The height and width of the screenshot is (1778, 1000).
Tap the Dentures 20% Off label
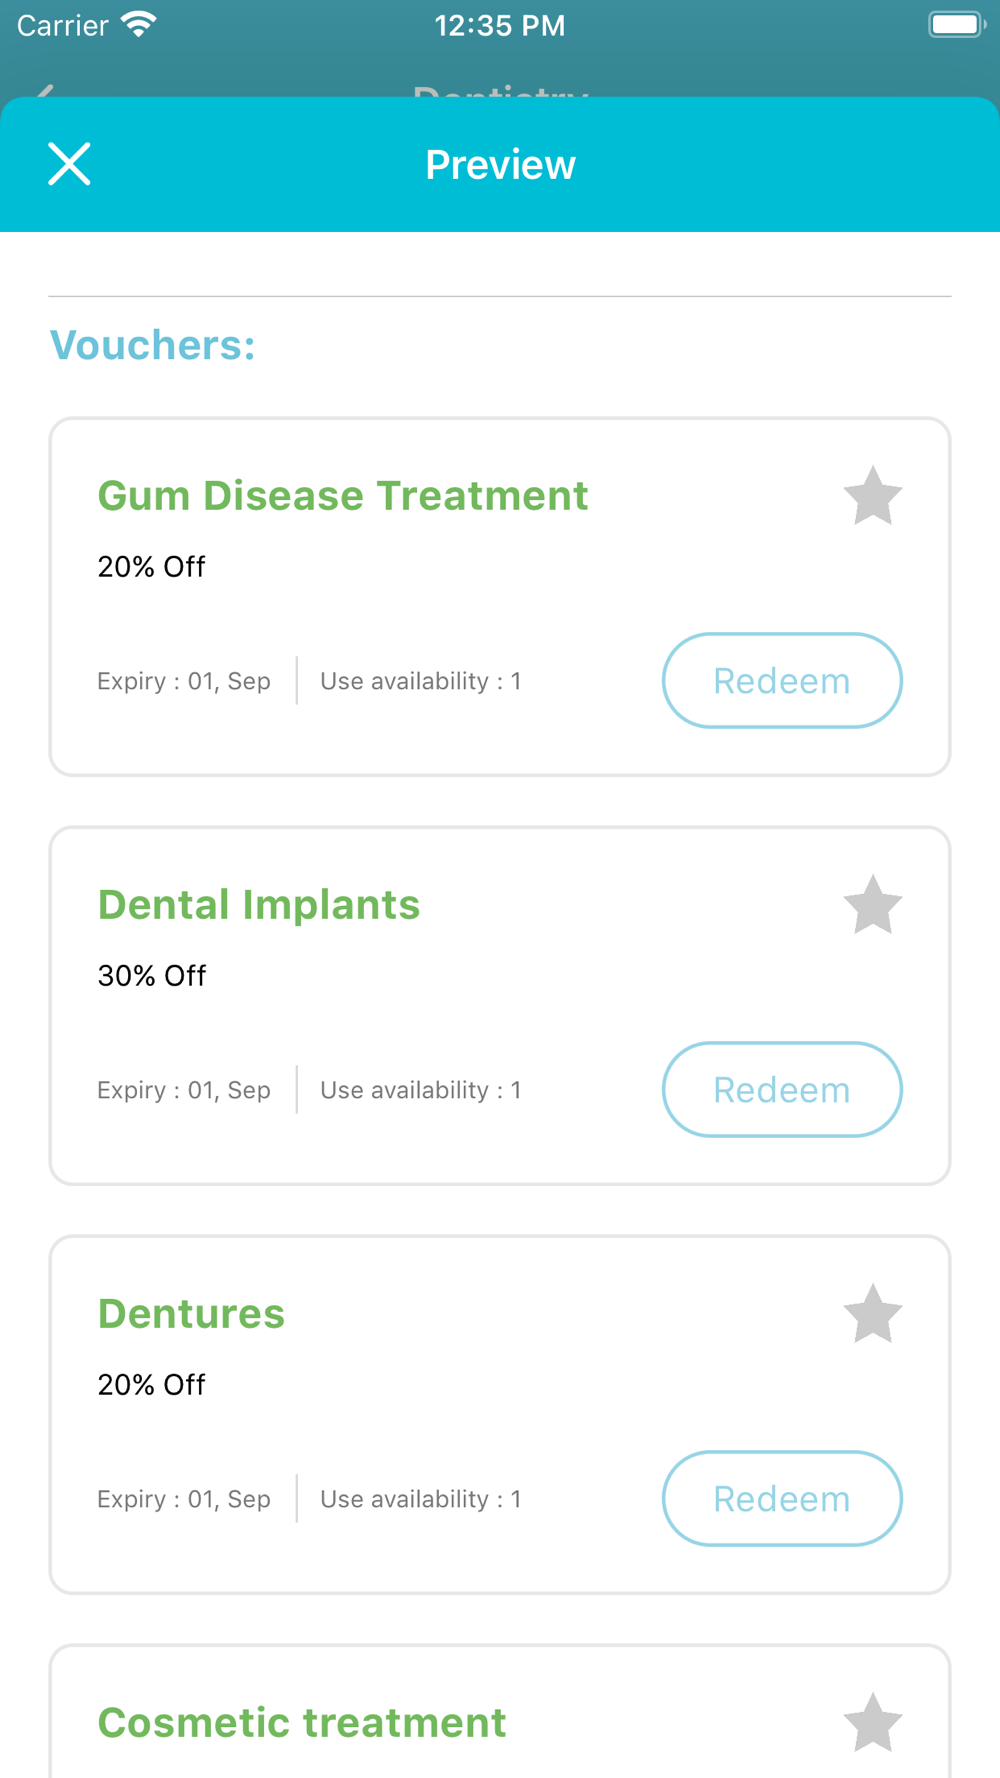point(151,1385)
